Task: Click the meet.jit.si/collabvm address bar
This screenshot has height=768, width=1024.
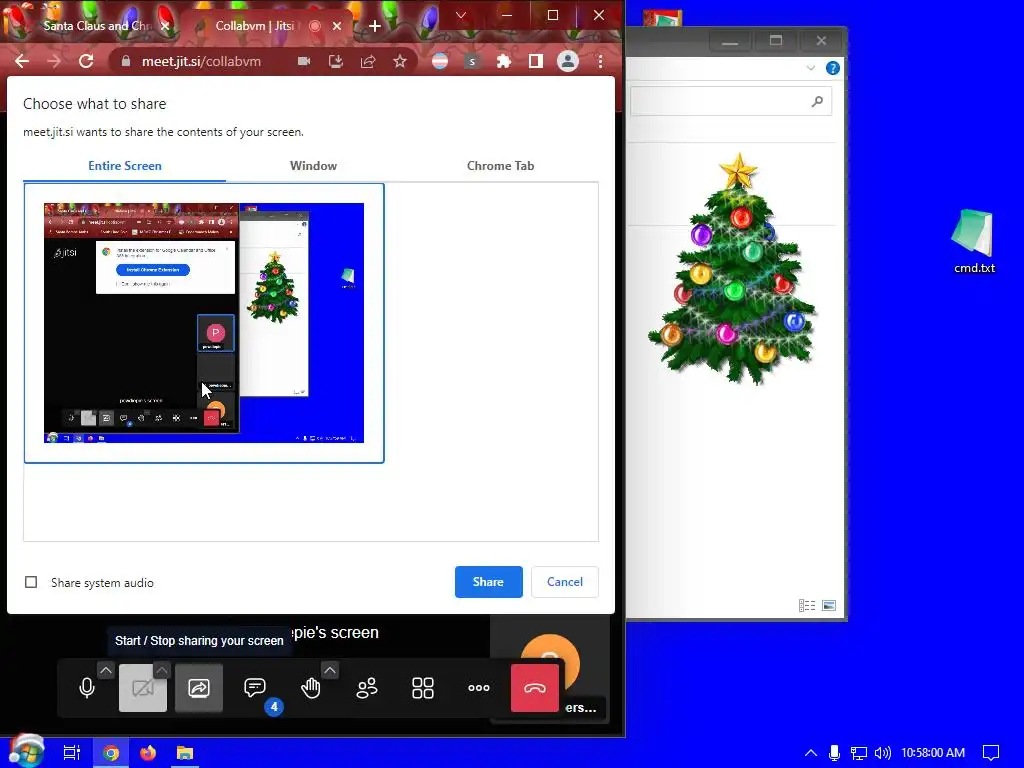Action: click(x=201, y=61)
